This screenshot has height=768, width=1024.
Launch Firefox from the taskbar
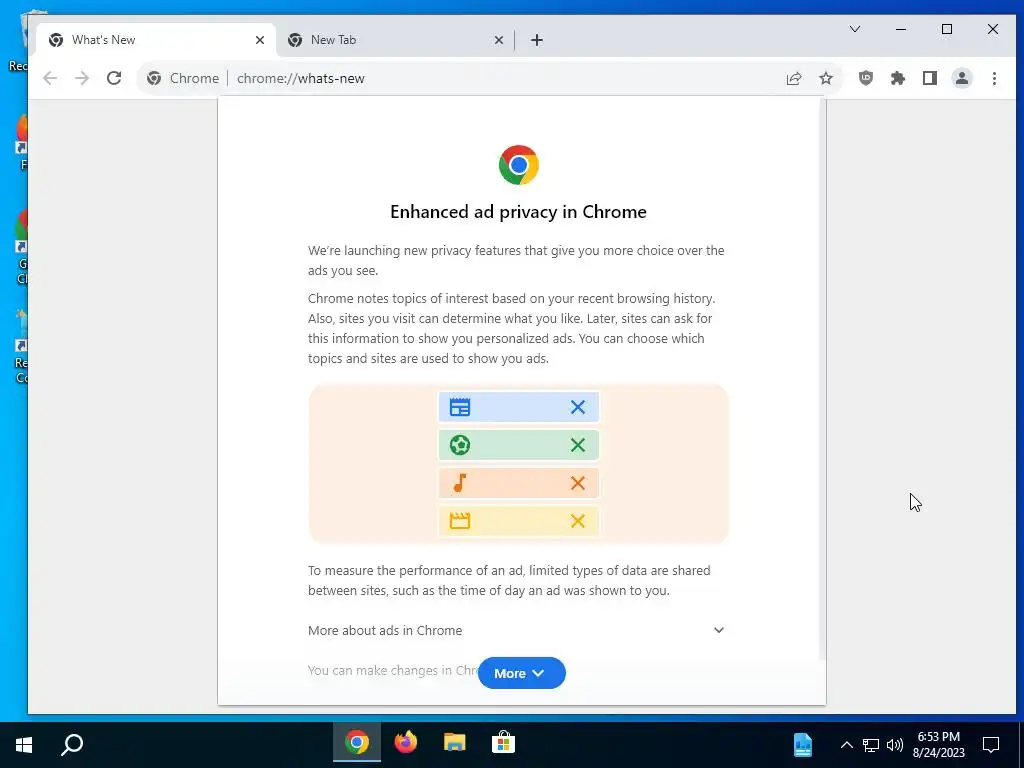click(x=406, y=743)
